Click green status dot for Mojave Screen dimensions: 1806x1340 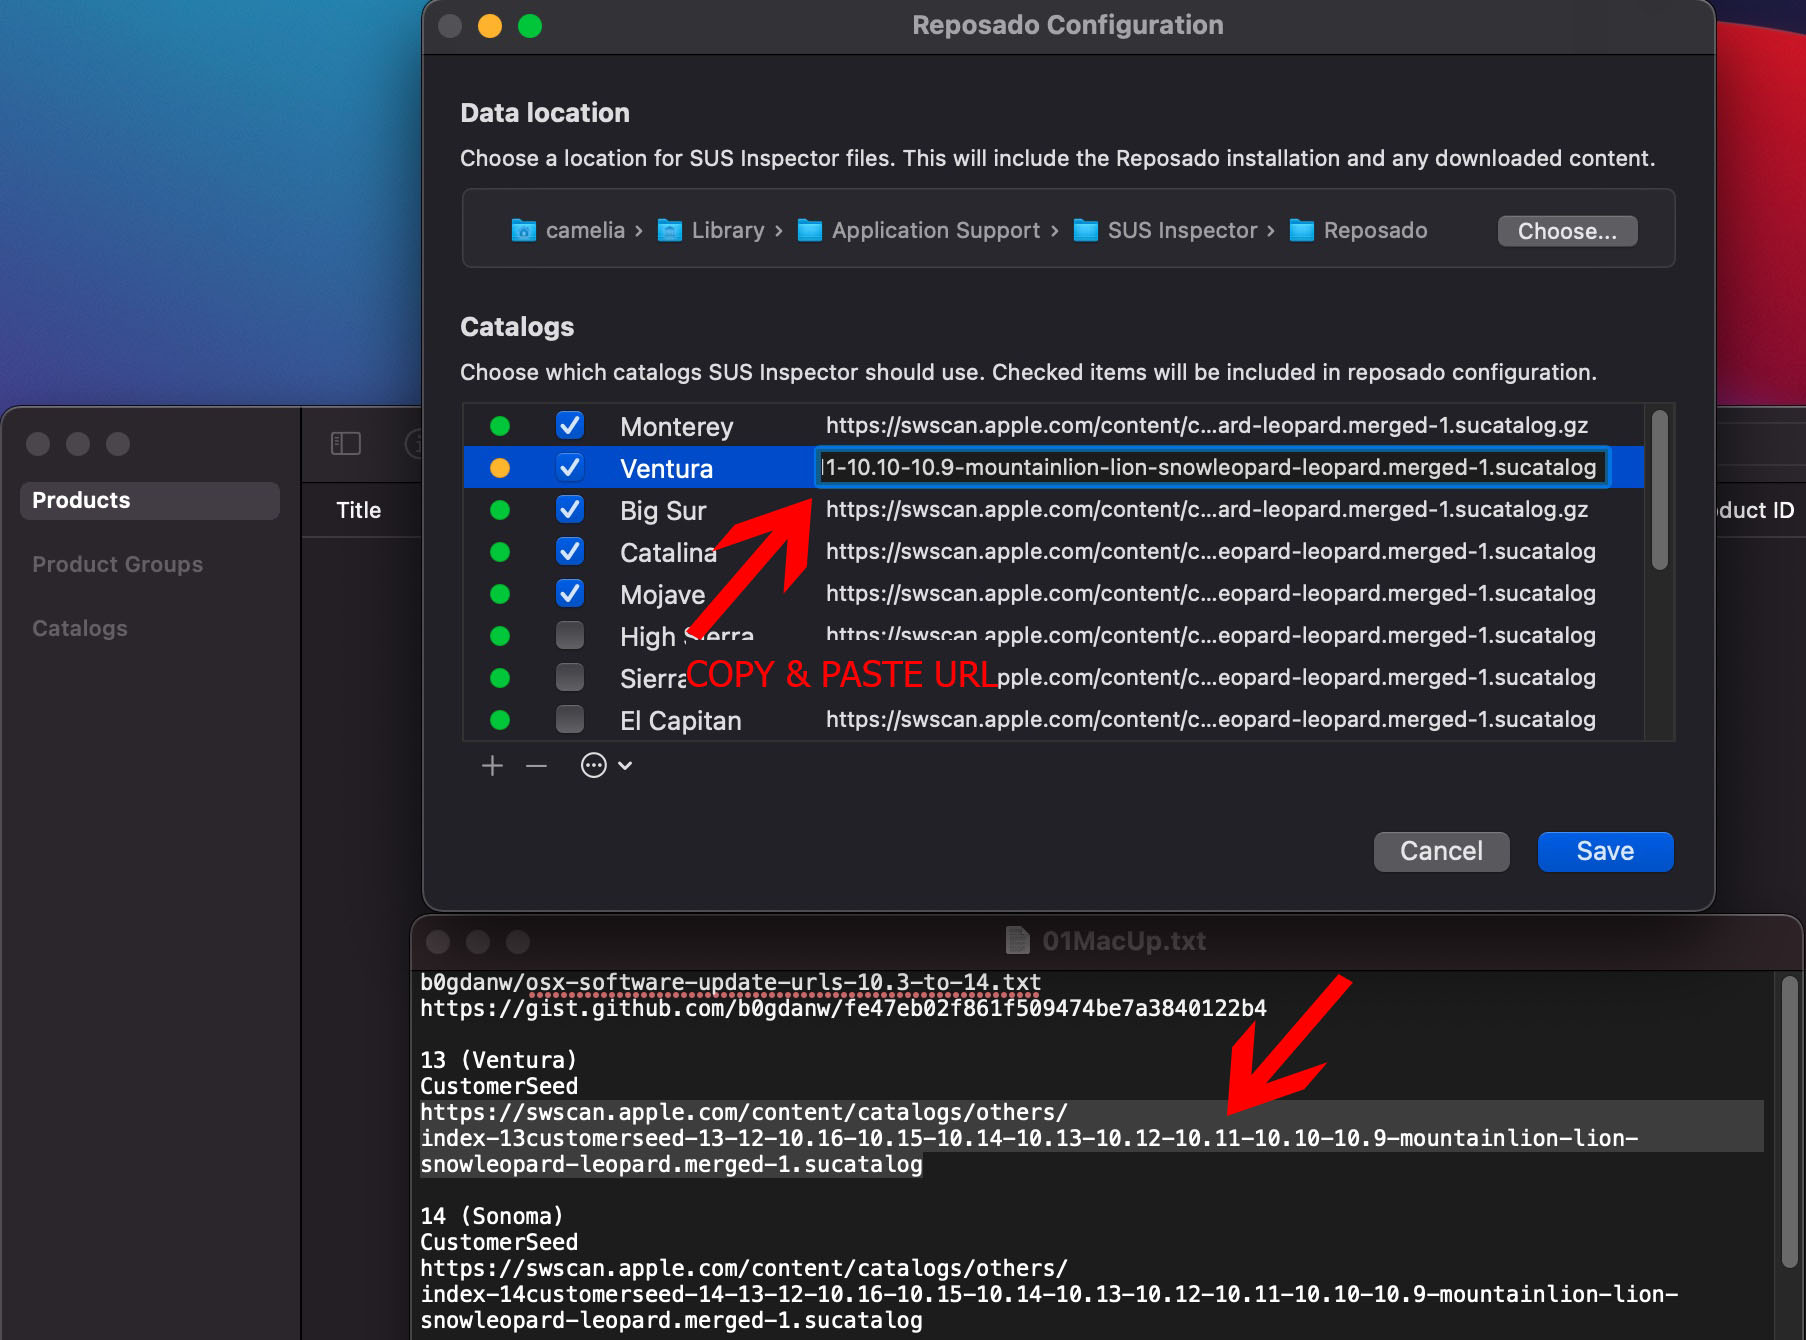tap(500, 594)
